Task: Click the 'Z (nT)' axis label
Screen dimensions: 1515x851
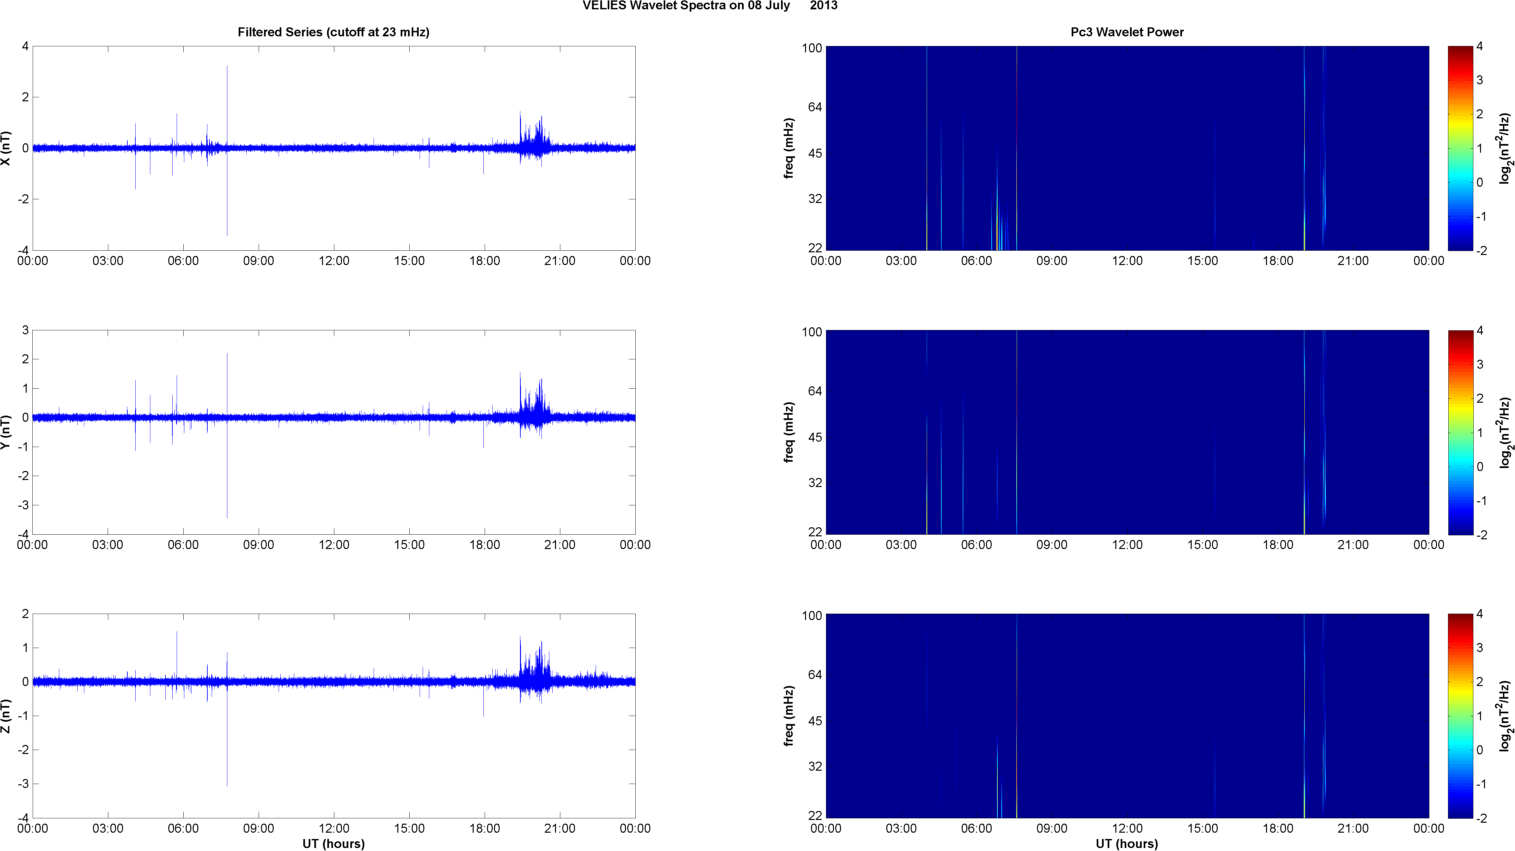Action: click(7, 716)
